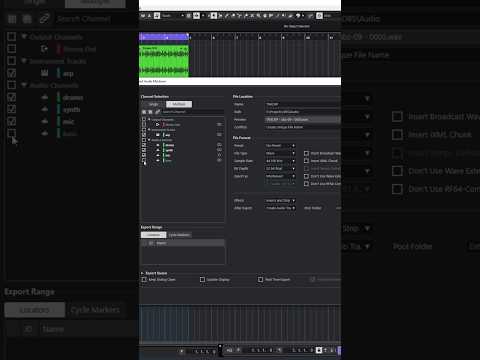Select large Locators tab in background panel

click(35, 310)
